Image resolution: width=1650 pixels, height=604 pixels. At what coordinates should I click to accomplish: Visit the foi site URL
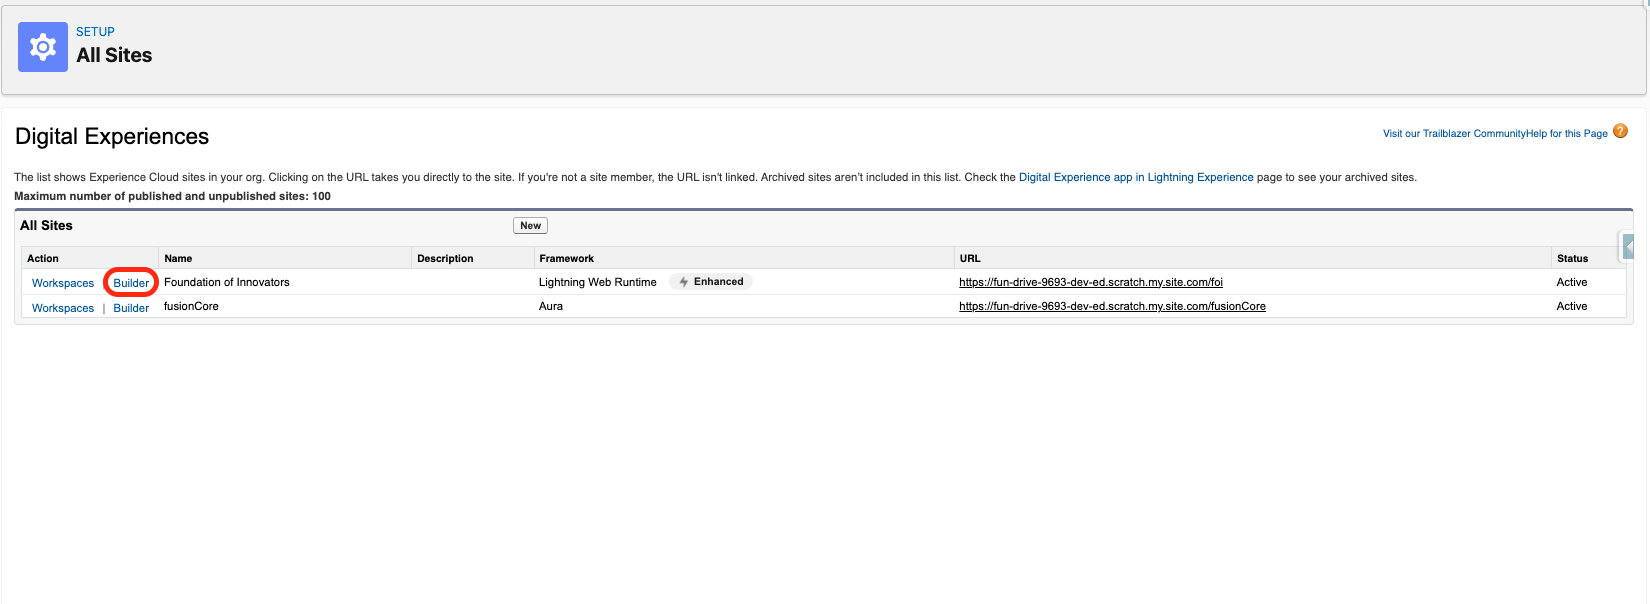[1091, 282]
